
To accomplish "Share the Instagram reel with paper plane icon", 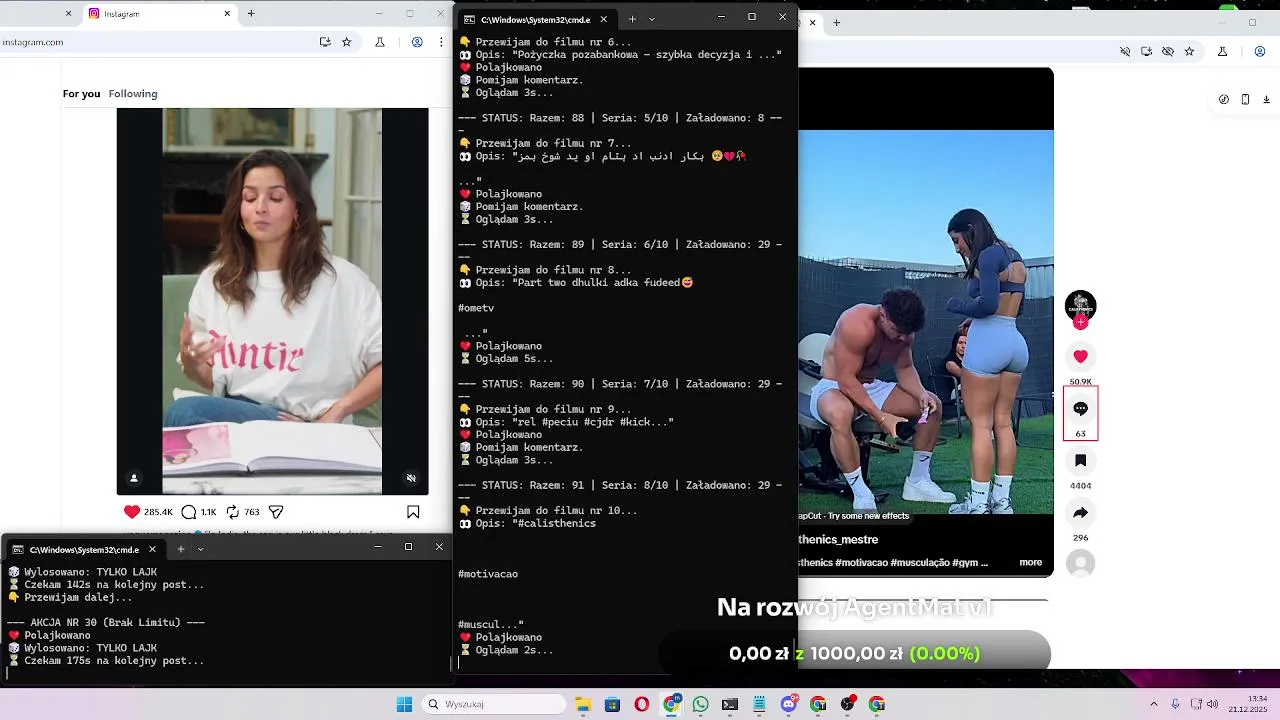I will [276, 512].
